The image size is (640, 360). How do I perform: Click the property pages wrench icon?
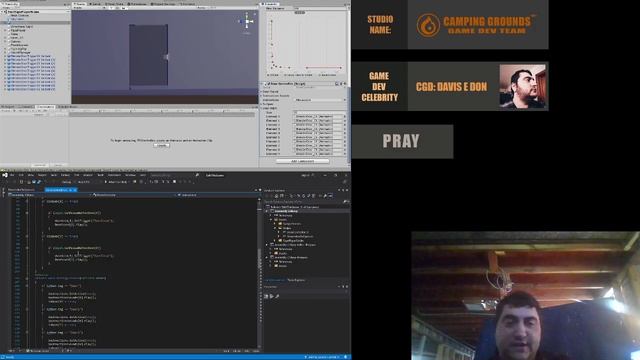[x=277, y=296]
